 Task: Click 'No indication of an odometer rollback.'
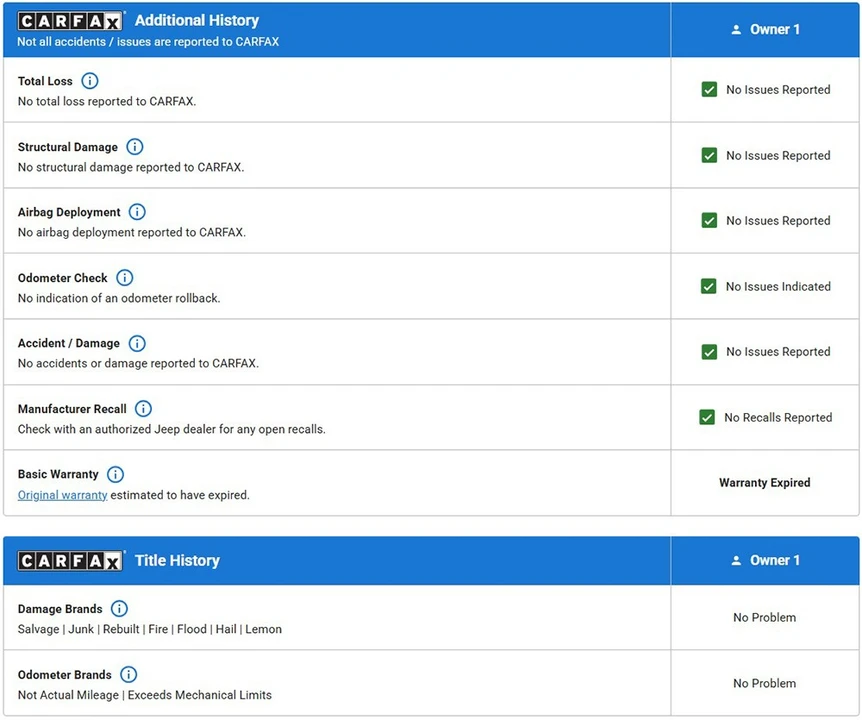(x=119, y=298)
